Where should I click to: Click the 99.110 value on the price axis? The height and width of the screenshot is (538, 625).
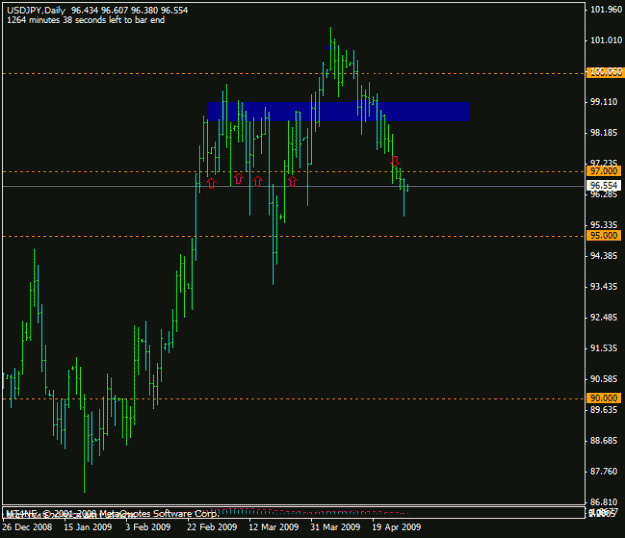click(x=603, y=102)
